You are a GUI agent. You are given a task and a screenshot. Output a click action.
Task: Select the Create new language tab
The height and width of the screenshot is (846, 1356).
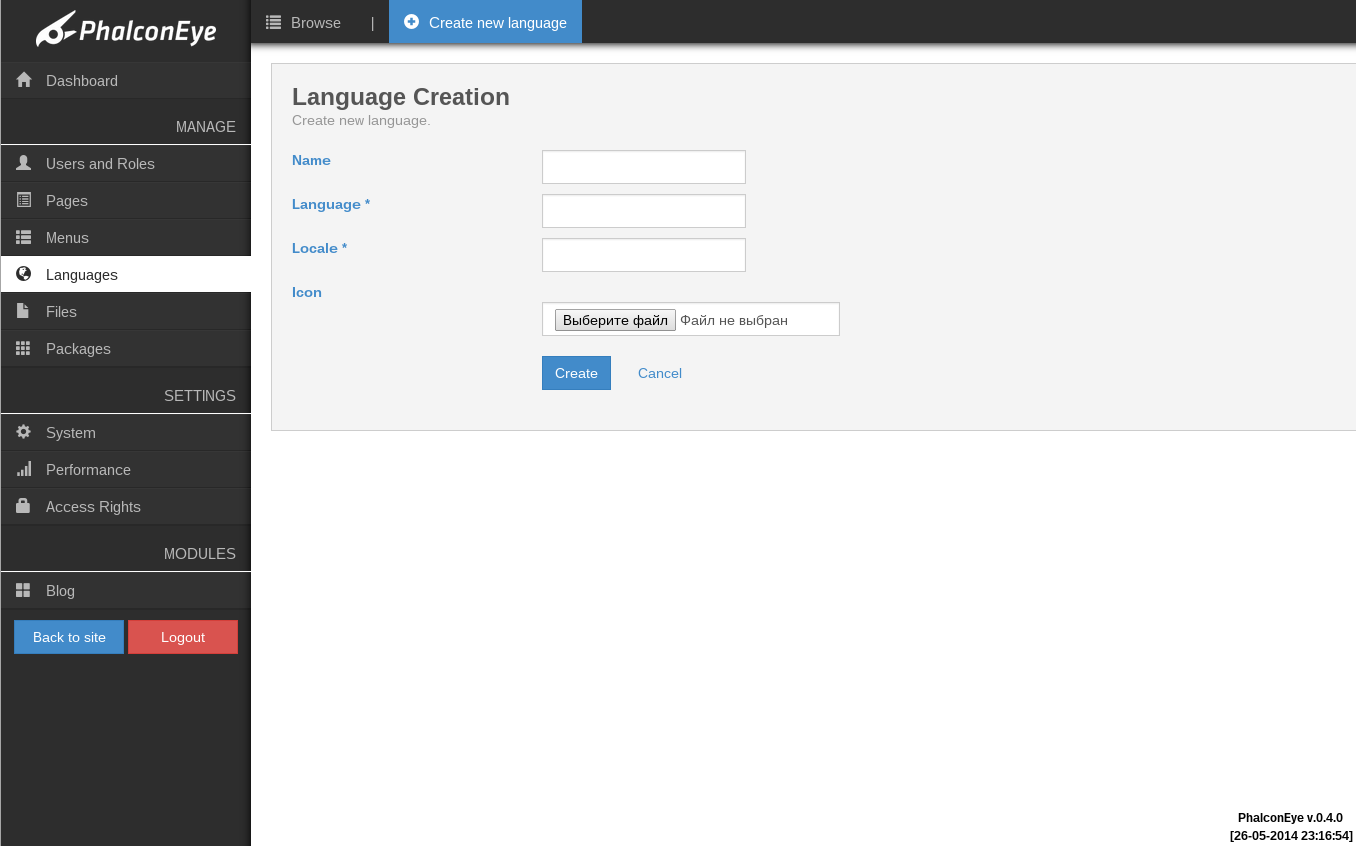click(x=485, y=22)
